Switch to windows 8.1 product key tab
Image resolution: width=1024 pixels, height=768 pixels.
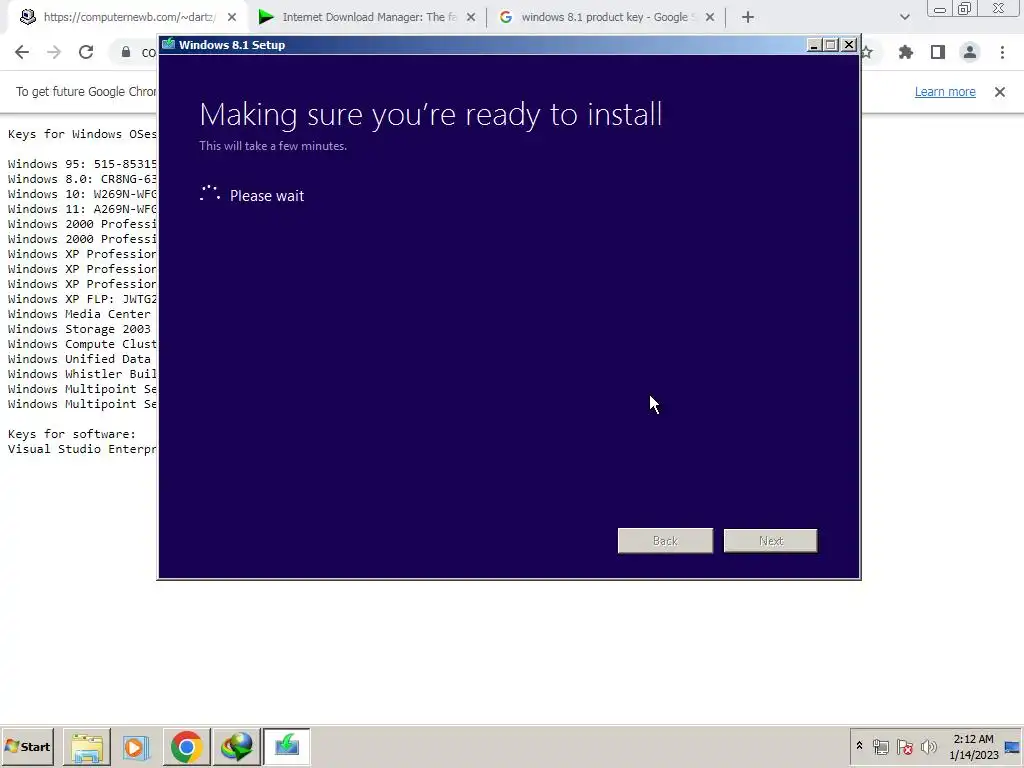pos(604,17)
